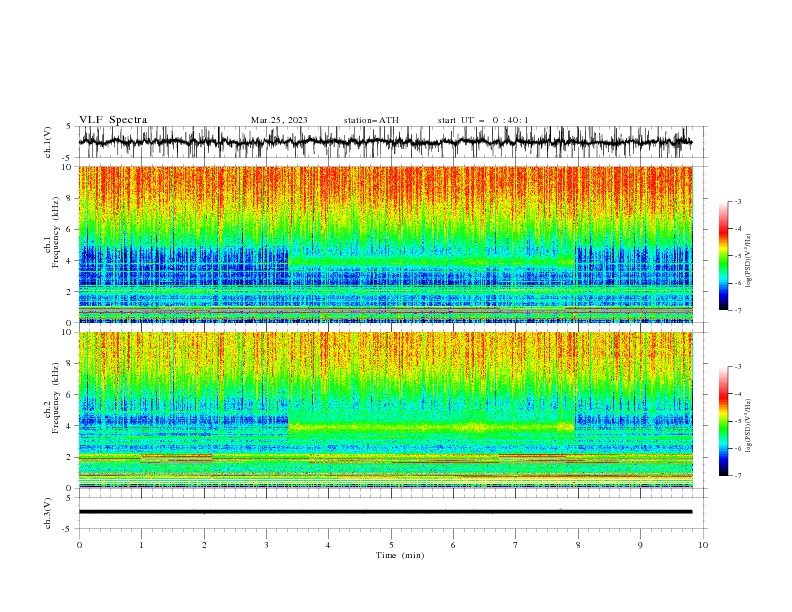Click time axis tick label "2"
Image resolution: width=792 pixels, height=612 pixels.
click(x=204, y=545)
